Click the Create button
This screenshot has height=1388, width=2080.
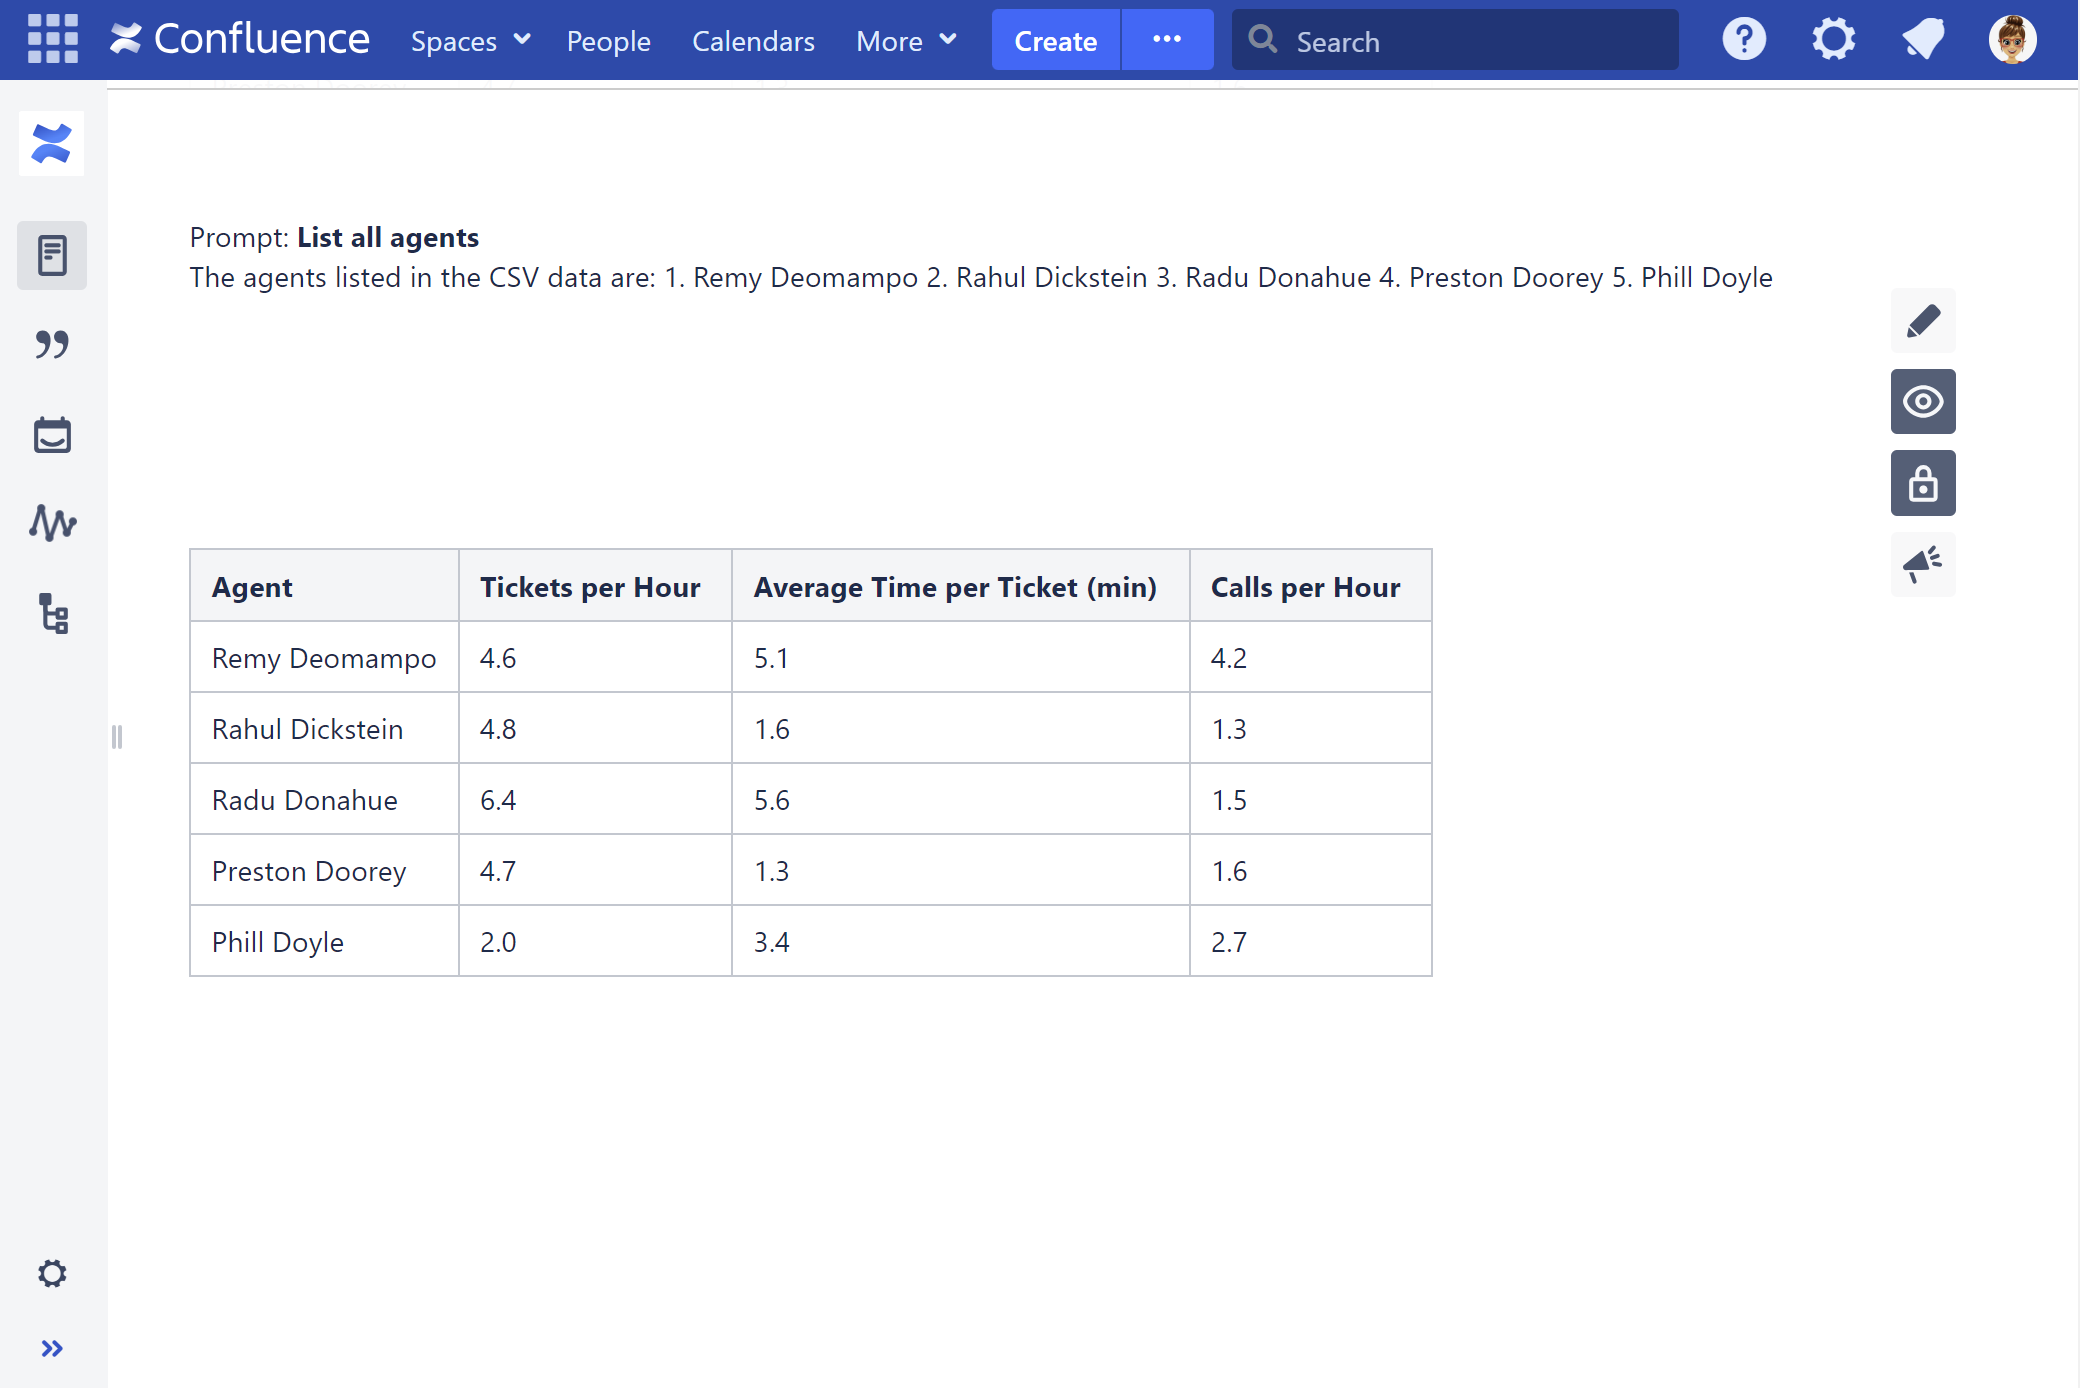[x=1055, y=41]
